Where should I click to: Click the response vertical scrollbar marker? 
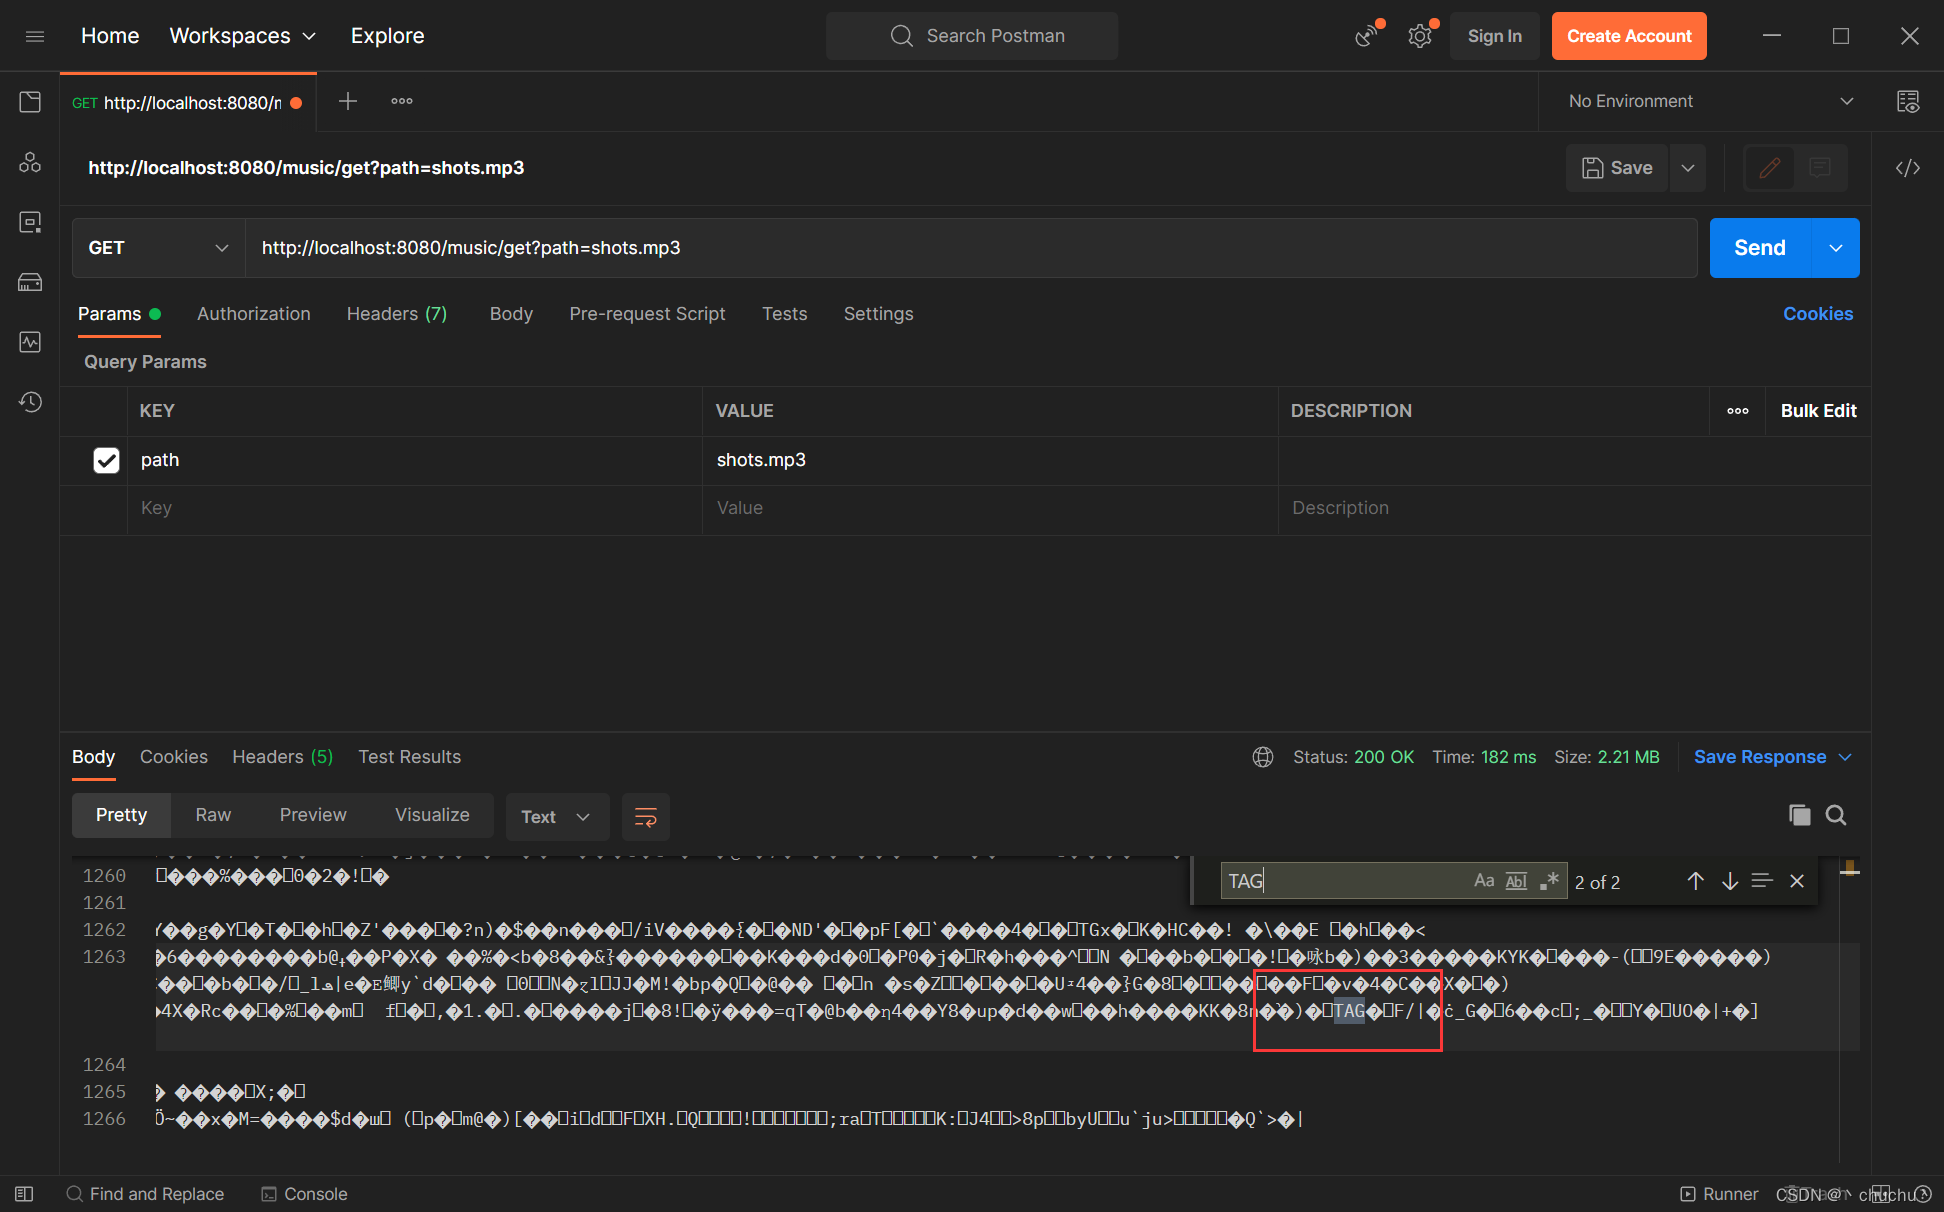click(1849, 869)
